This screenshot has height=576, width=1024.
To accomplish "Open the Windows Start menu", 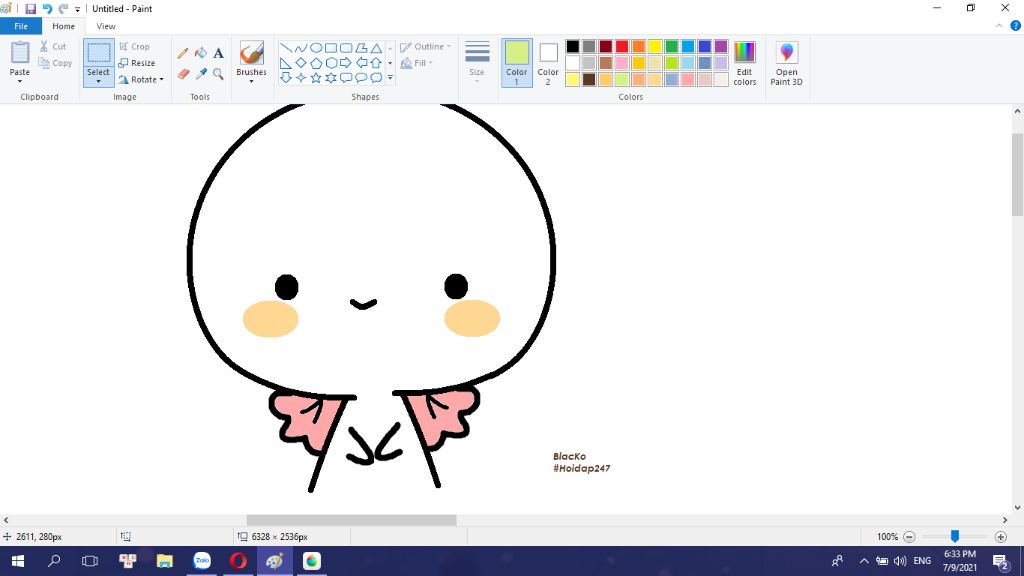I will pos(18,561).
